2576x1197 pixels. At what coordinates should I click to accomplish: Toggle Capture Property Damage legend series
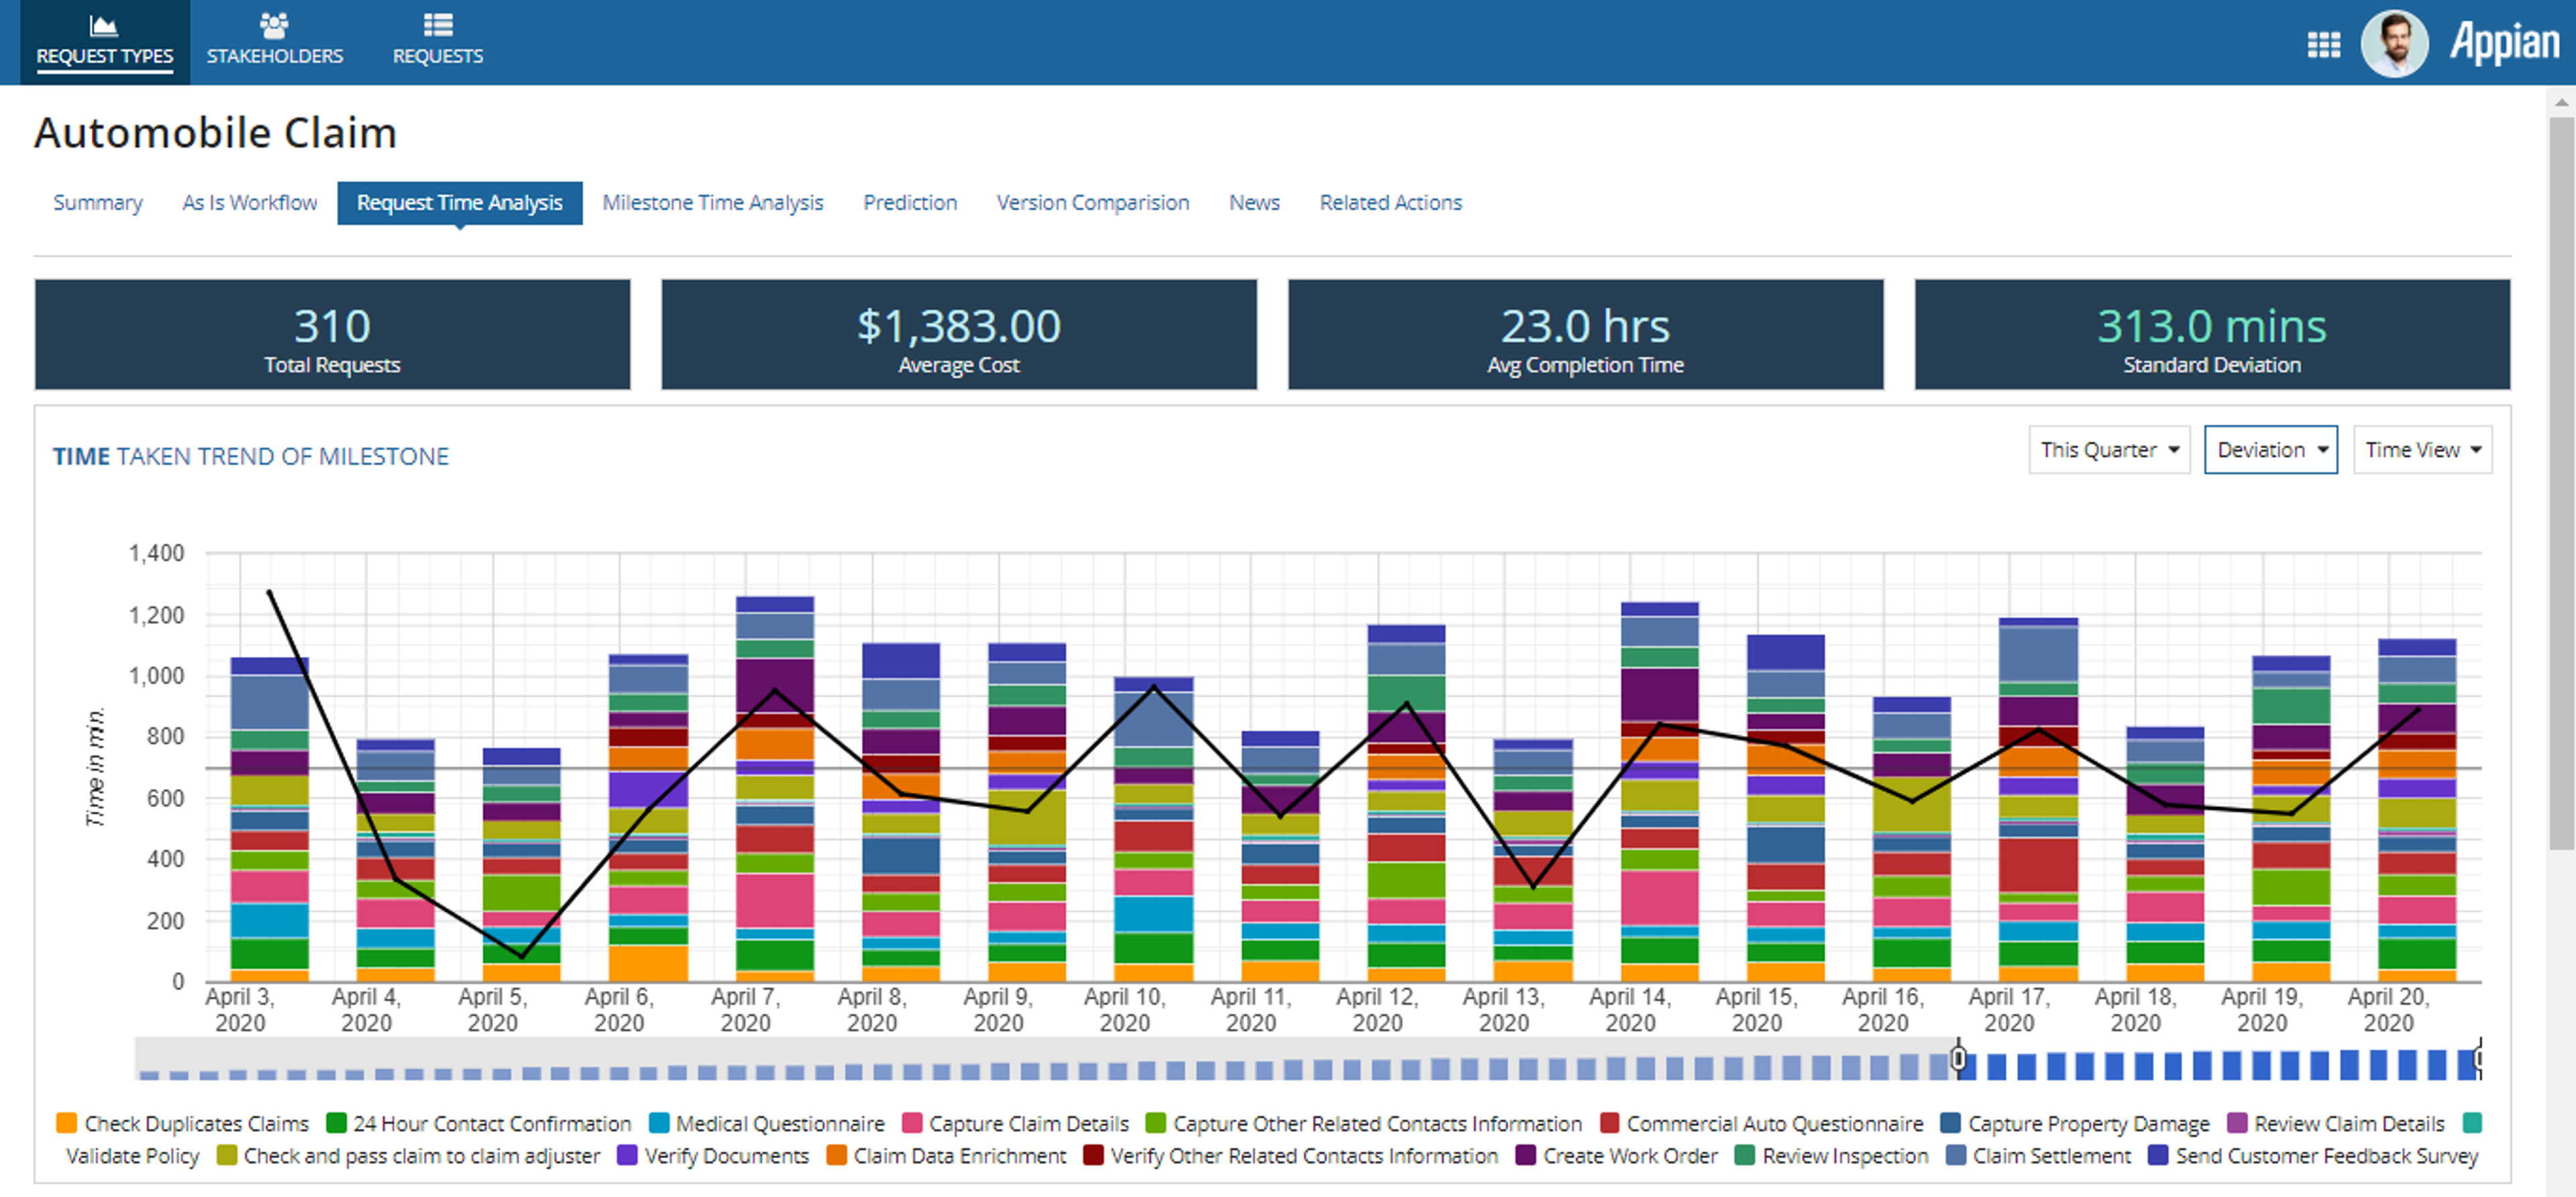2075,1123
